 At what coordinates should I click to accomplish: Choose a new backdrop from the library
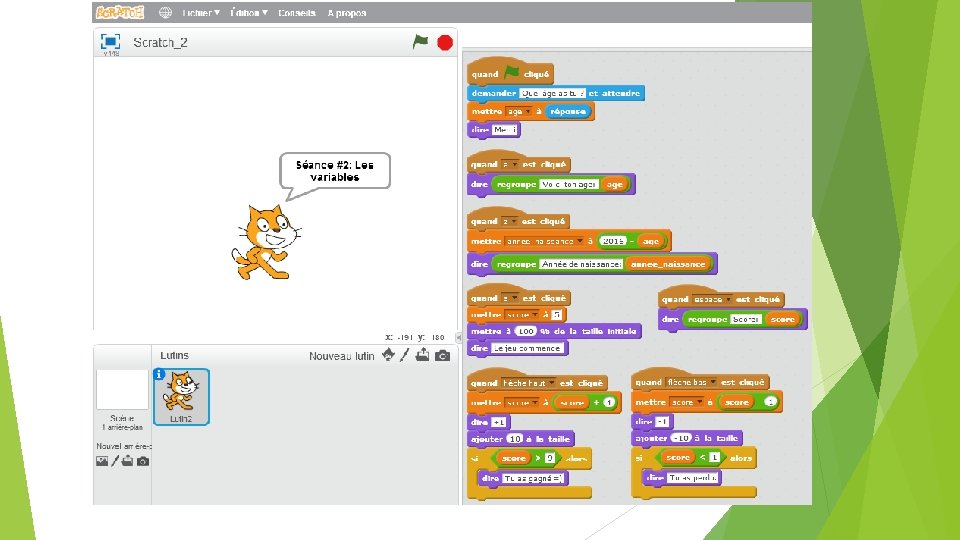pyautogui.click(x=102, y=461)
